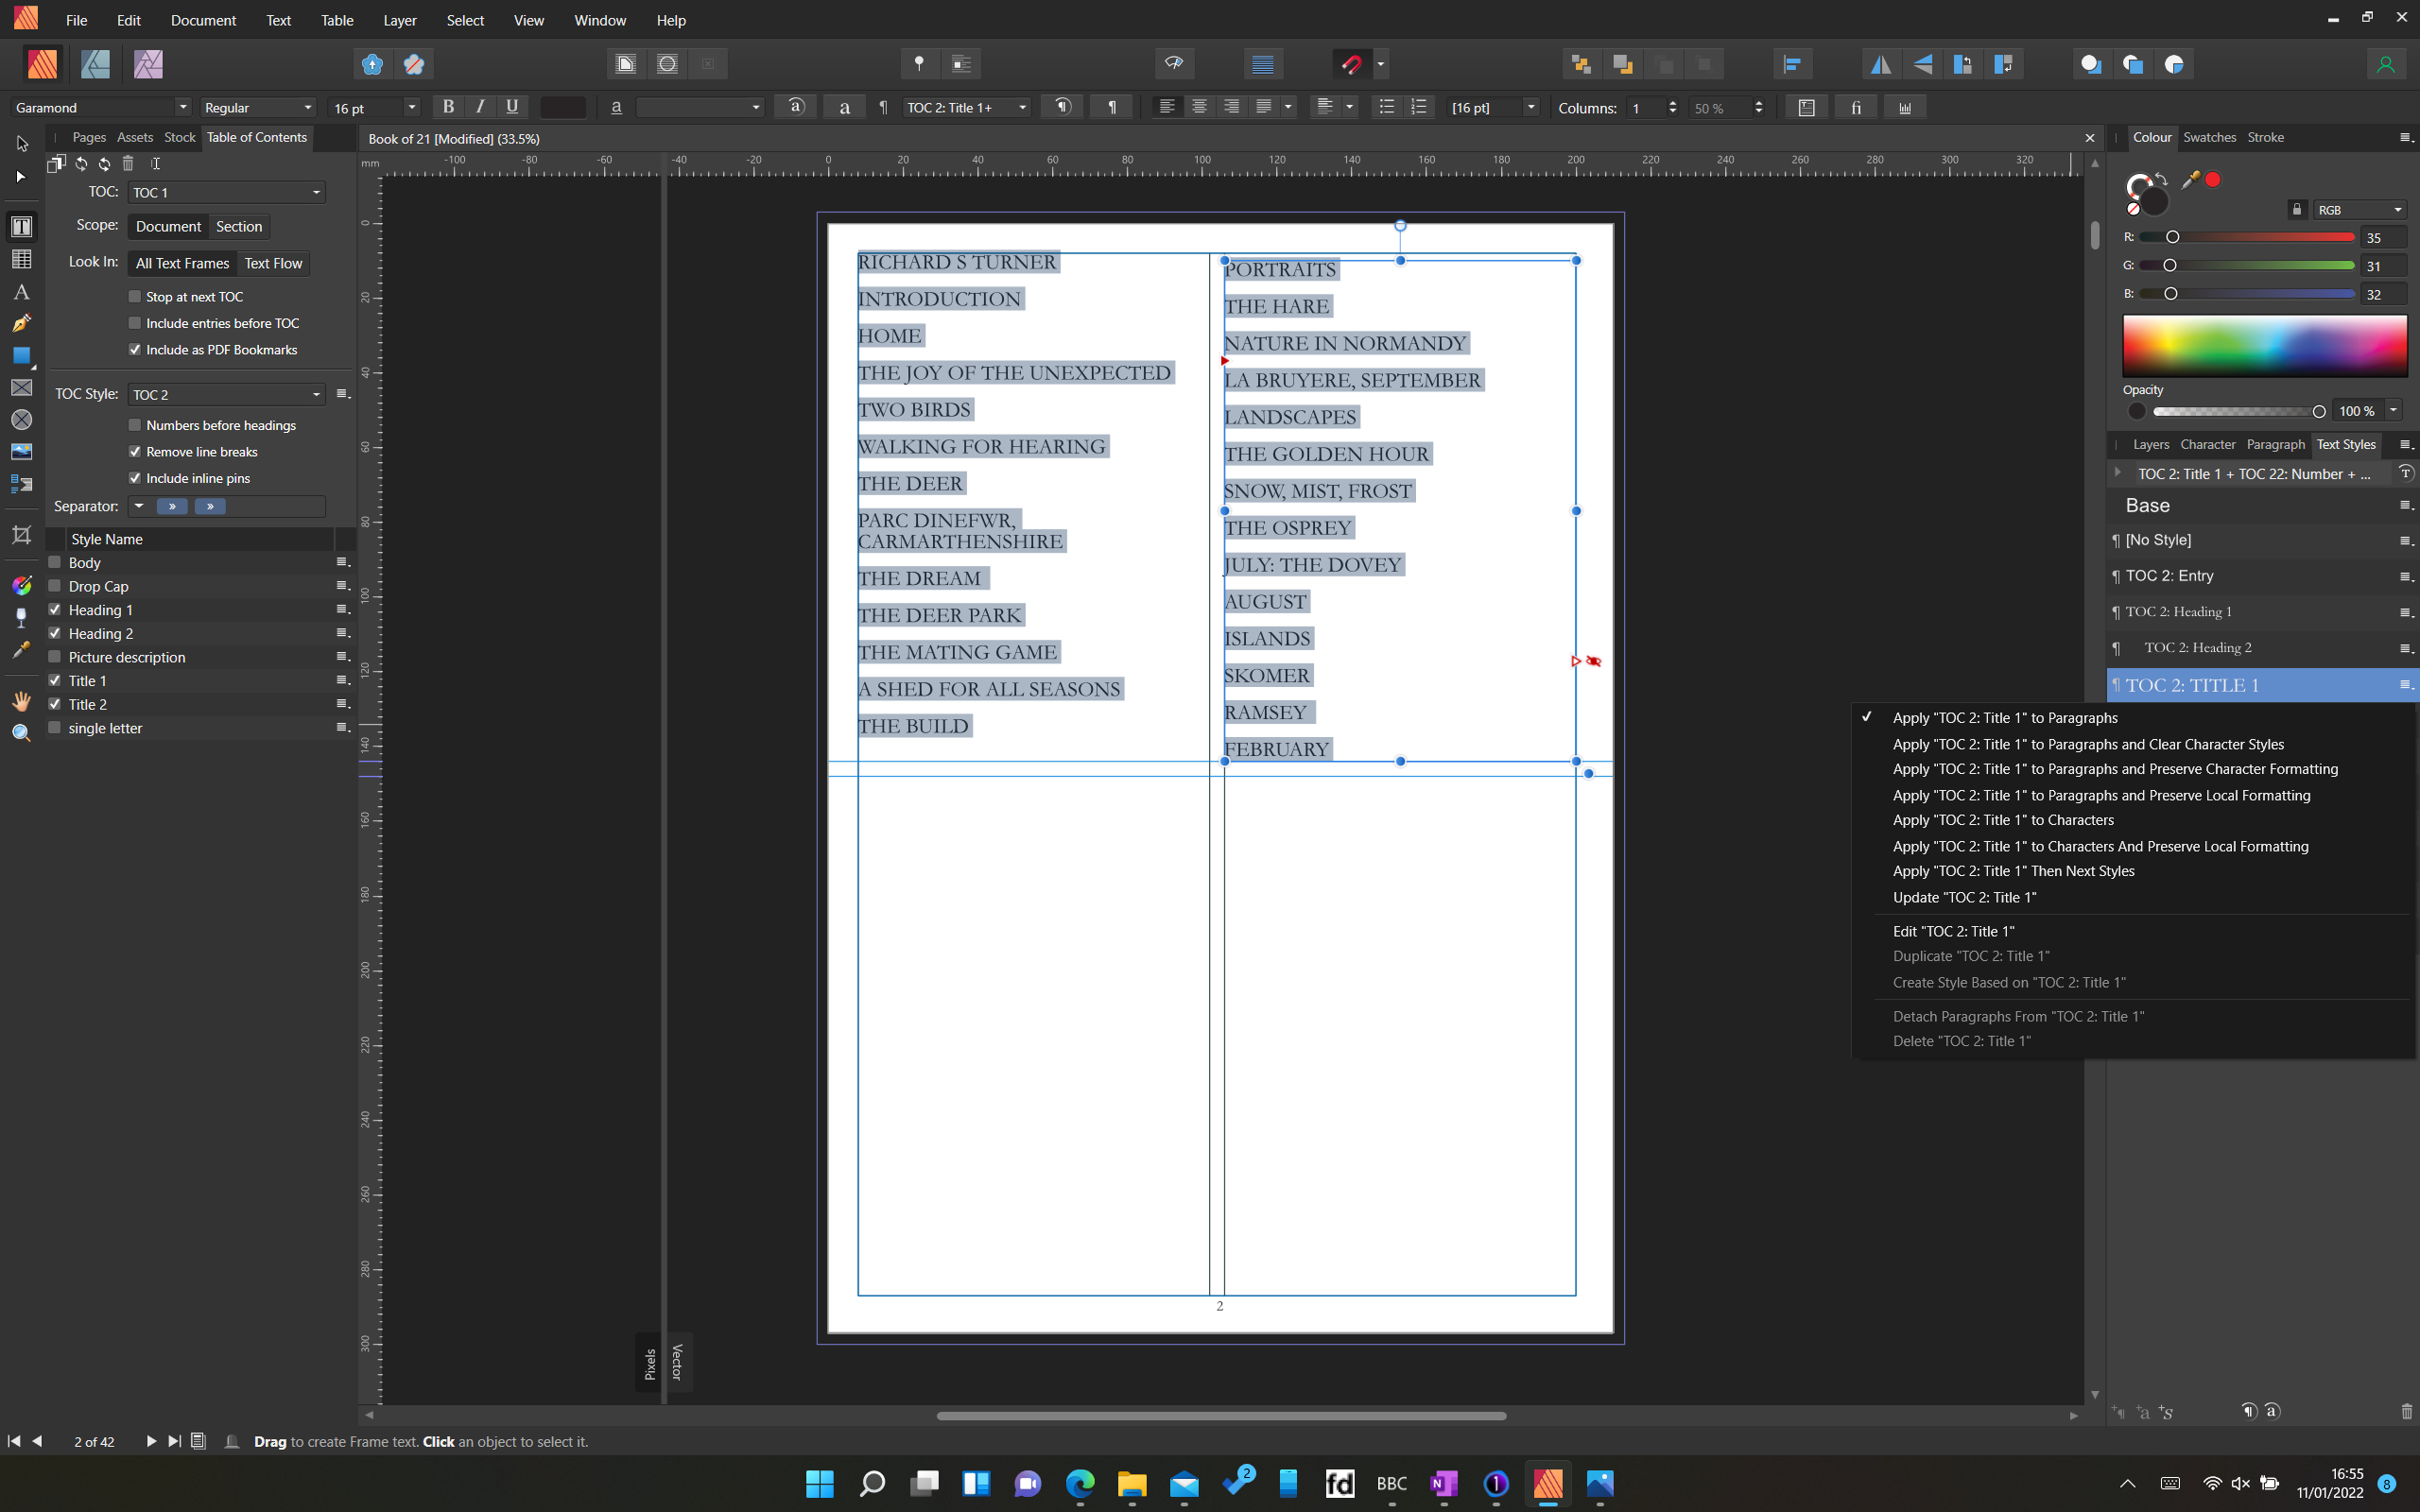Select the Pen tool
Viewport: 2420px width, 1512px height.
21,322
